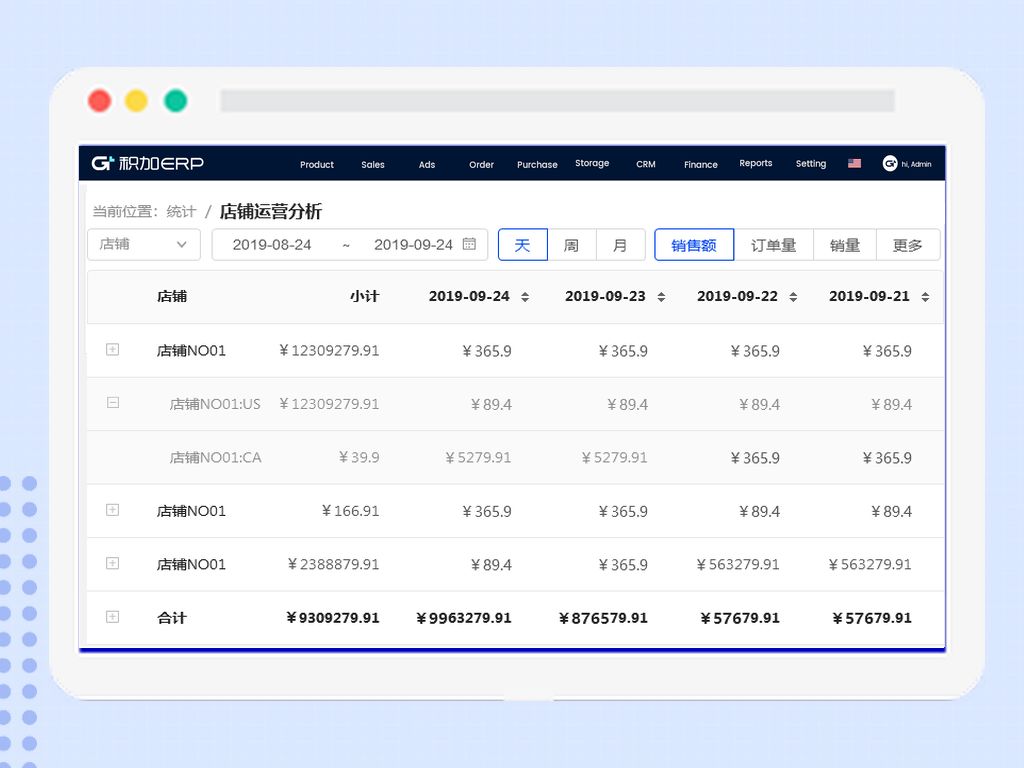
Task: Click the US flag language icon
Action: tap(854, 161)
